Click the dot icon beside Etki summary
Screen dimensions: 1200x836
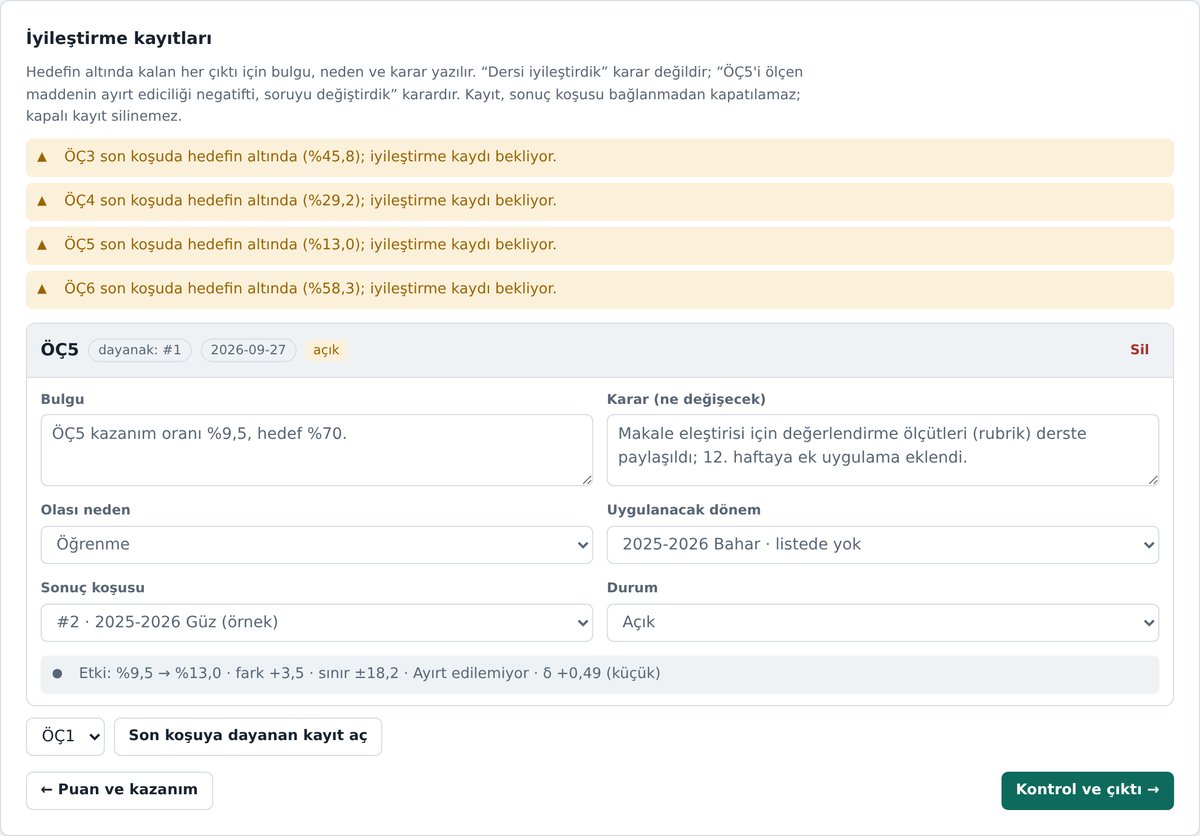point(57,674)
